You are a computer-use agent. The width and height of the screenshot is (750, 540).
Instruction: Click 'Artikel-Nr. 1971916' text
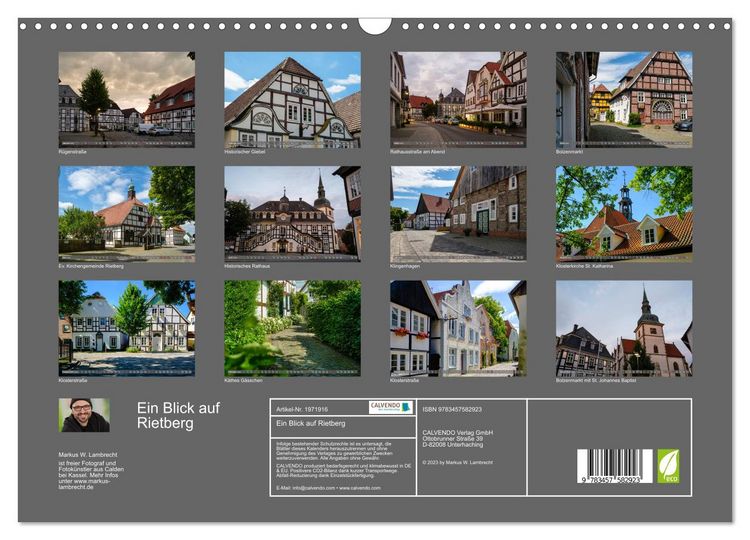point(302,409)
